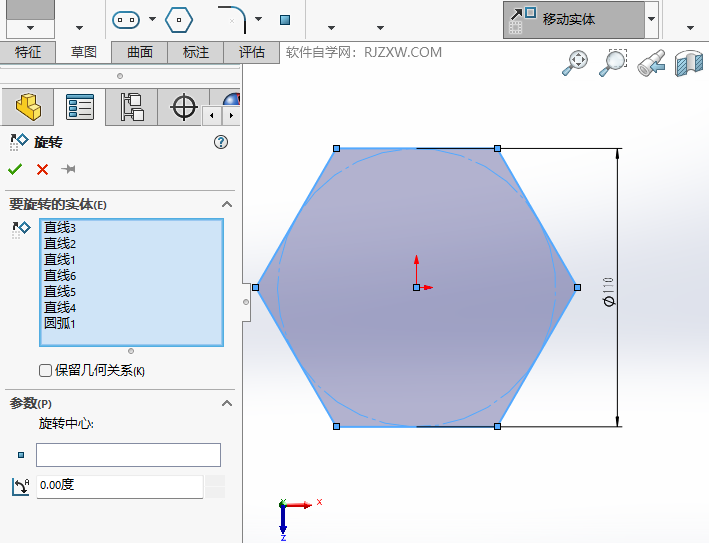Switch to the 特征 tab

coord(28,52)
